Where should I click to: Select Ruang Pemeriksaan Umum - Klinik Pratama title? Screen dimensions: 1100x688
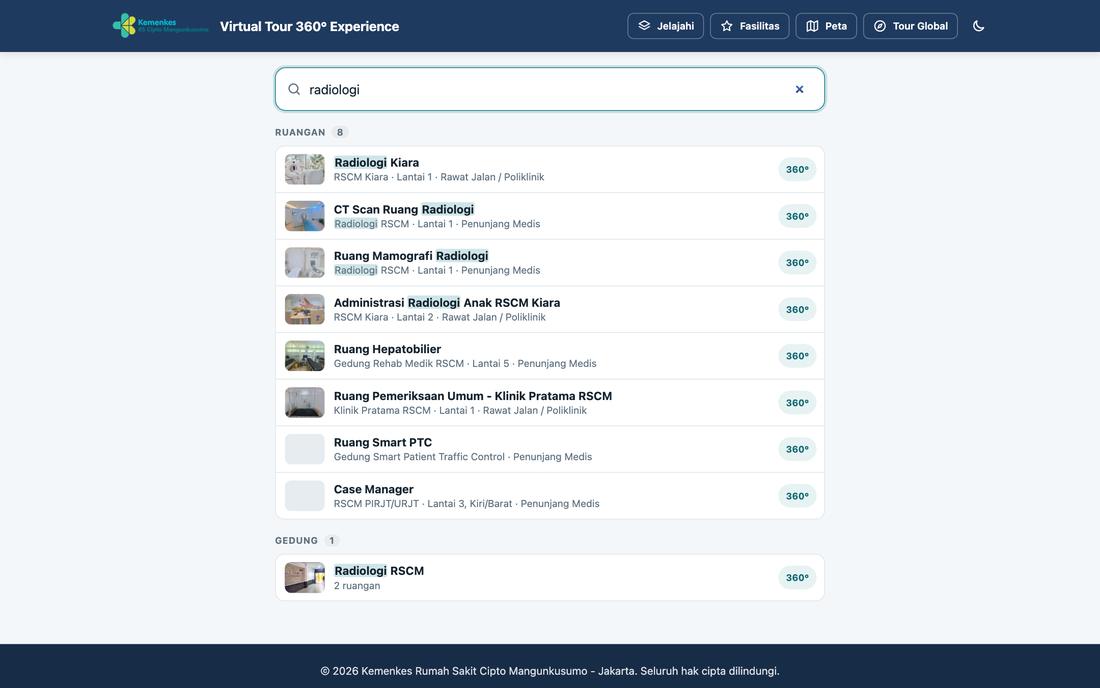pos(473,396)
